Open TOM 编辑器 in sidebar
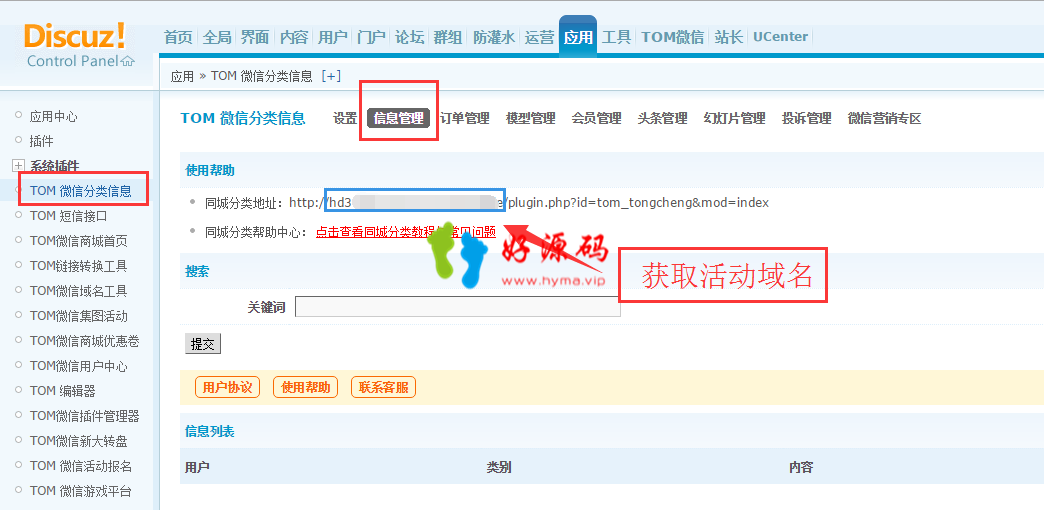1044x510 pixels. [x=63, y=391]
